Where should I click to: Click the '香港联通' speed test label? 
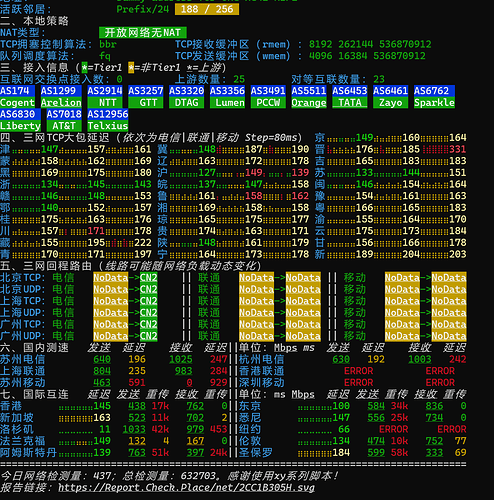(262, 371)
